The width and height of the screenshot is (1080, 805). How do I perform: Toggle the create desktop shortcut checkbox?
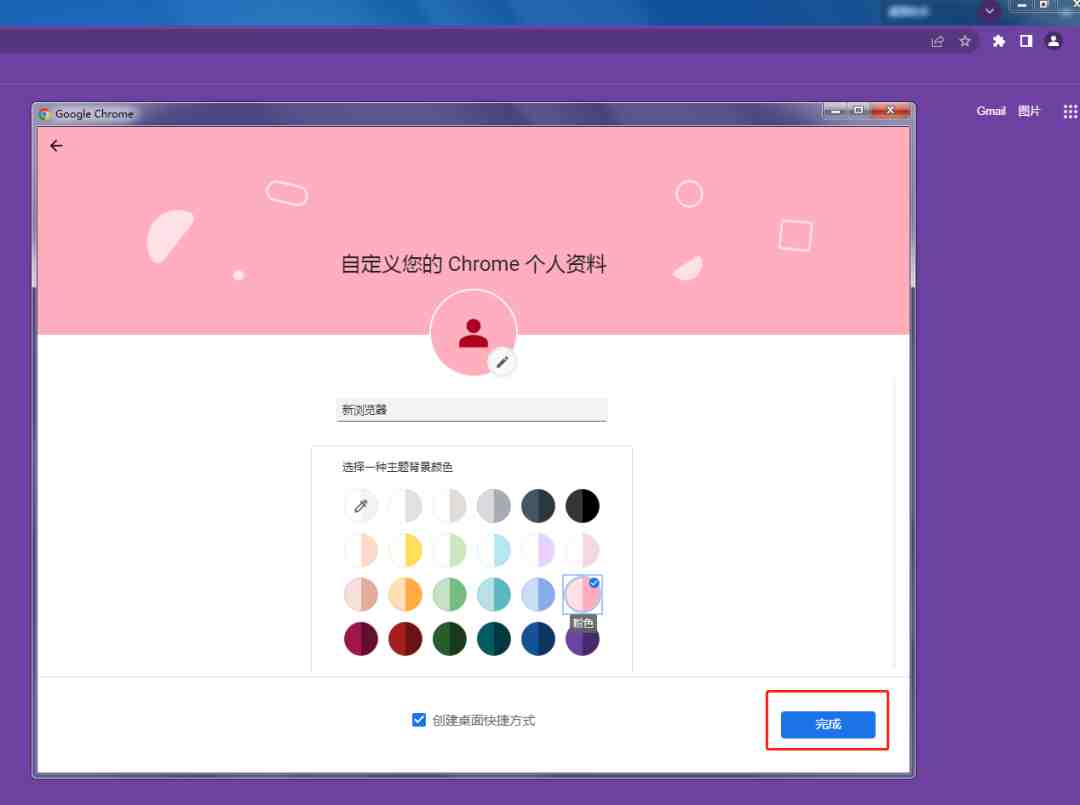point(419,720)
